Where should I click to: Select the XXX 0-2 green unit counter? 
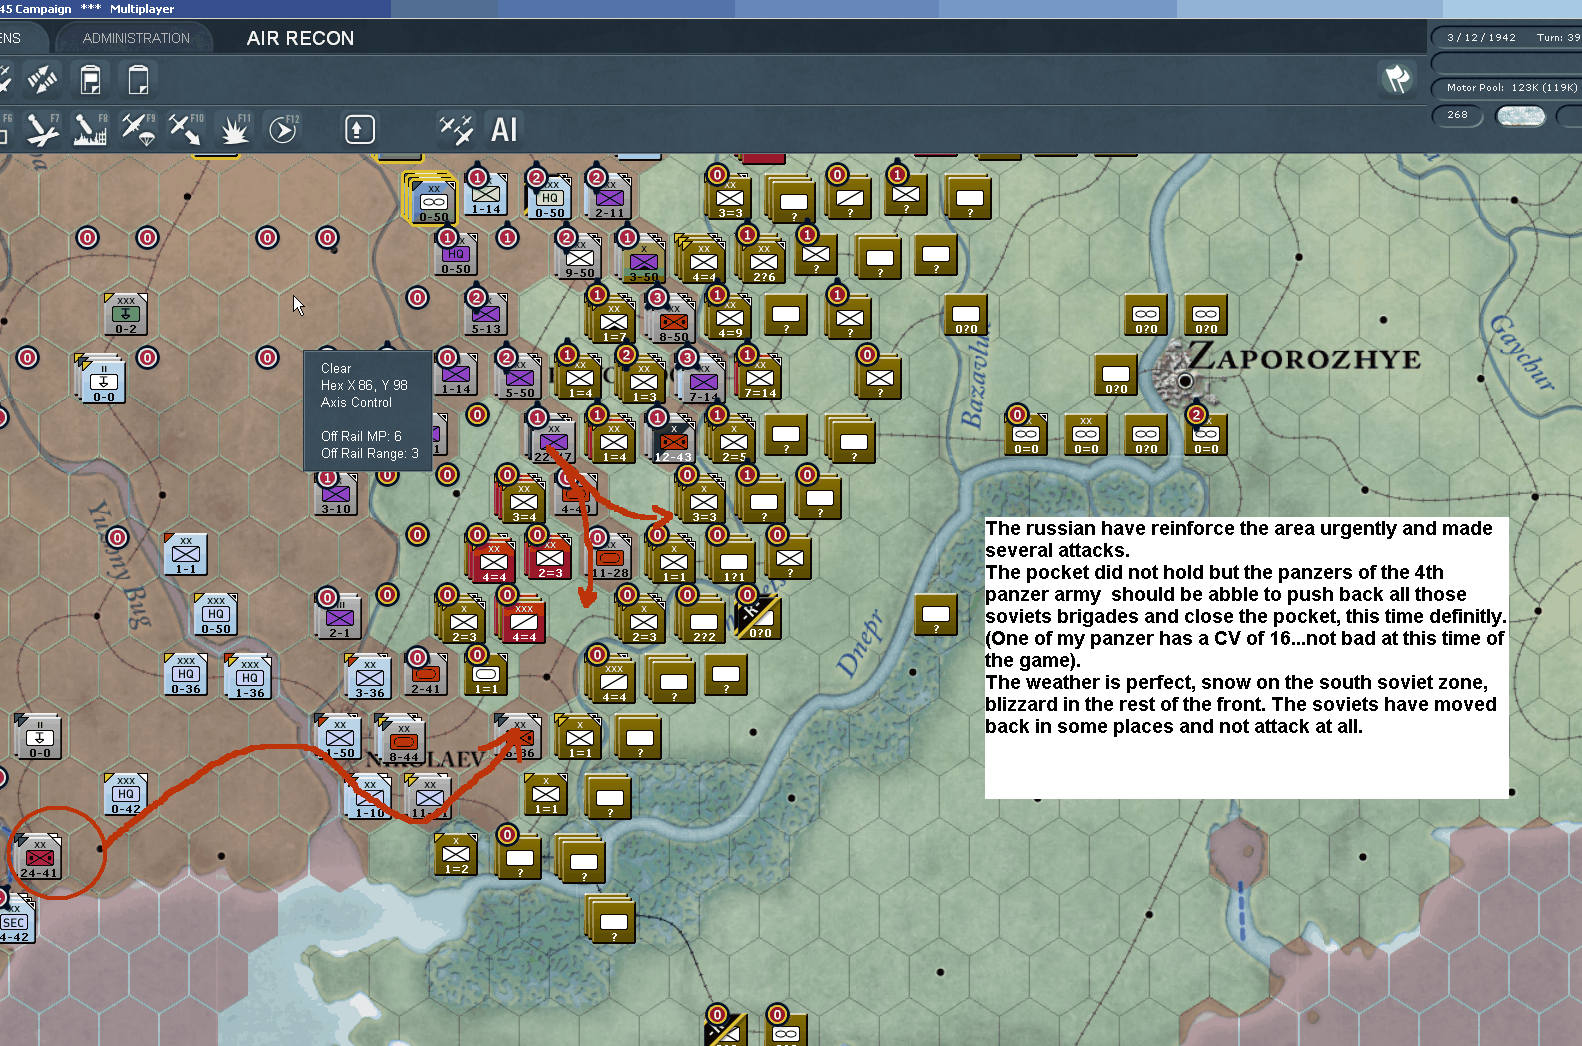tap(126, 314)
